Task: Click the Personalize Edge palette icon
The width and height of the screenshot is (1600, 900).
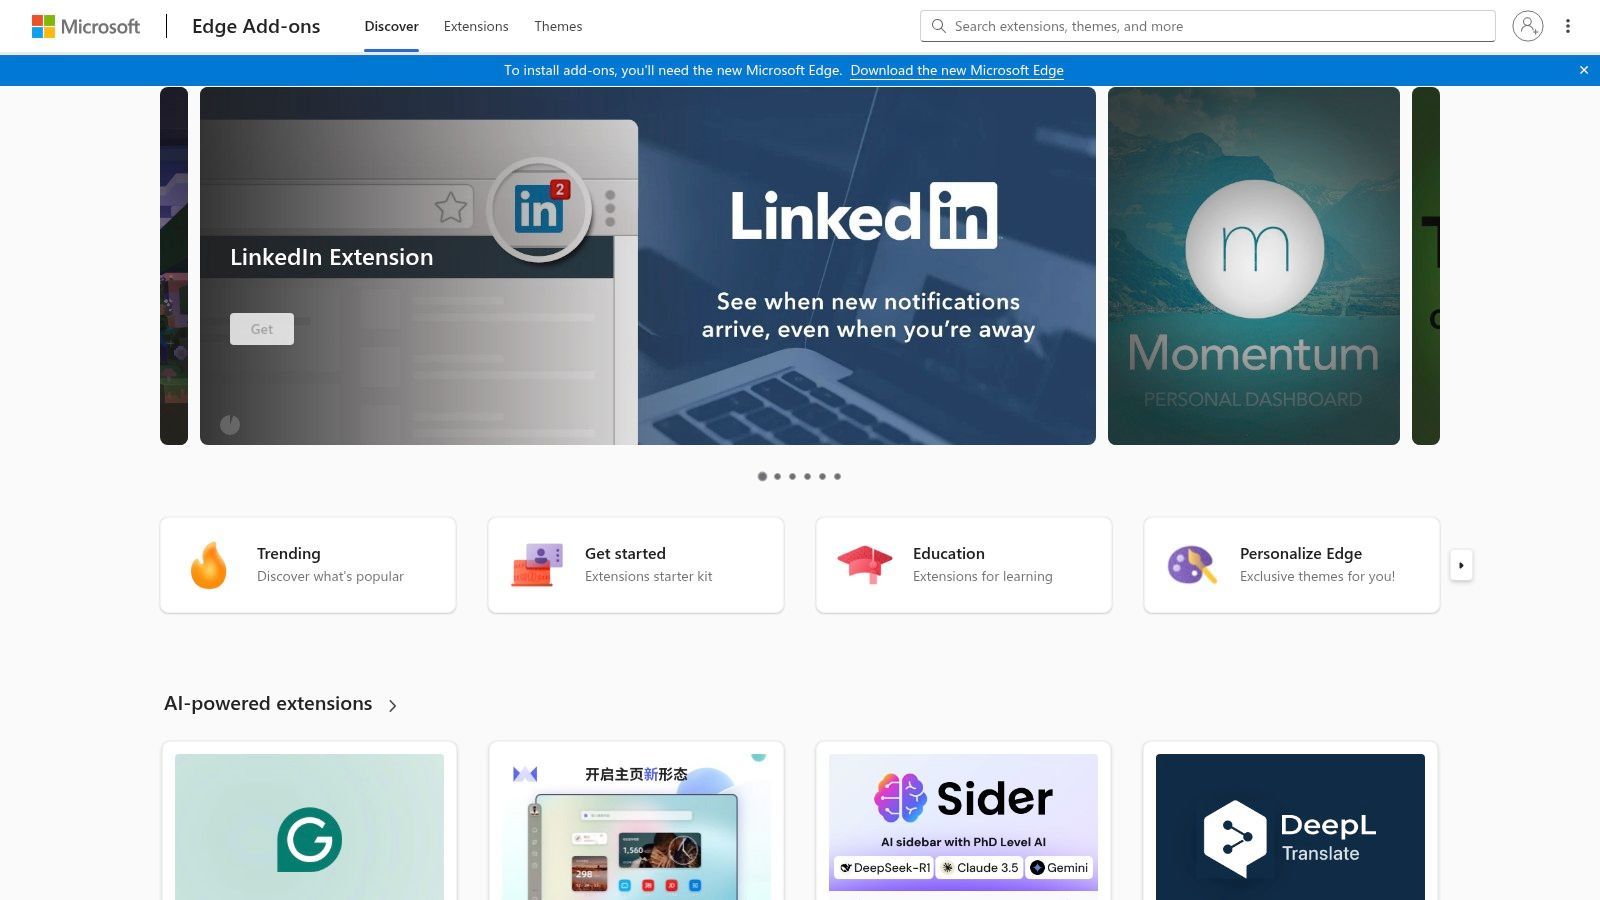Action: tap(1192, 565)
